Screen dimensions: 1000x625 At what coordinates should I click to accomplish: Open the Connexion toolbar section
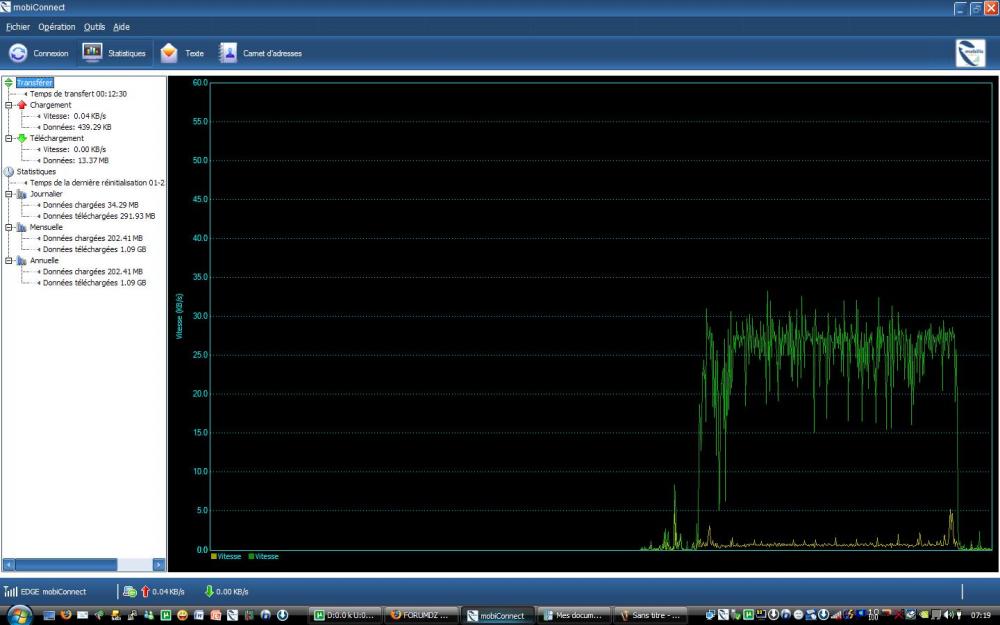coord(39,53)
